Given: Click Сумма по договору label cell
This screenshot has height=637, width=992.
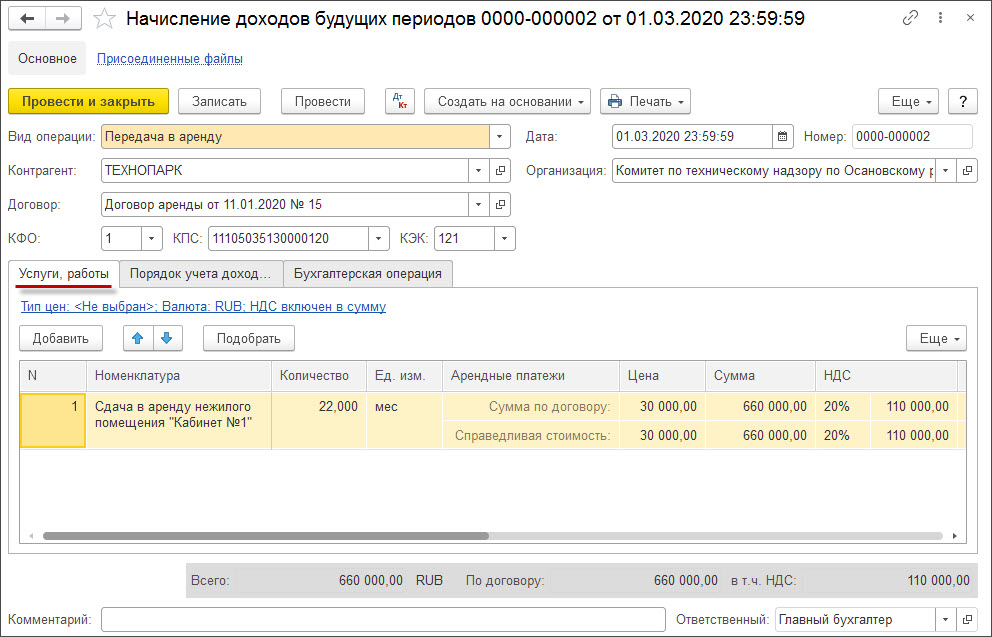Looking at the screenshot, I should pos(531,407).
